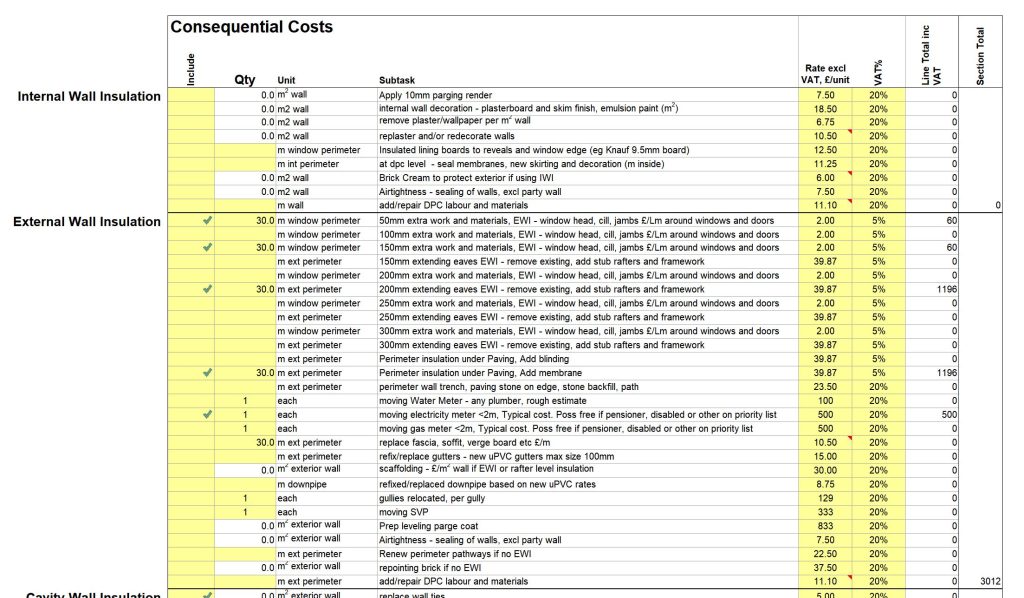
Task: Select the Internal Wall Insulation section label
Action: tap(89, 97)
